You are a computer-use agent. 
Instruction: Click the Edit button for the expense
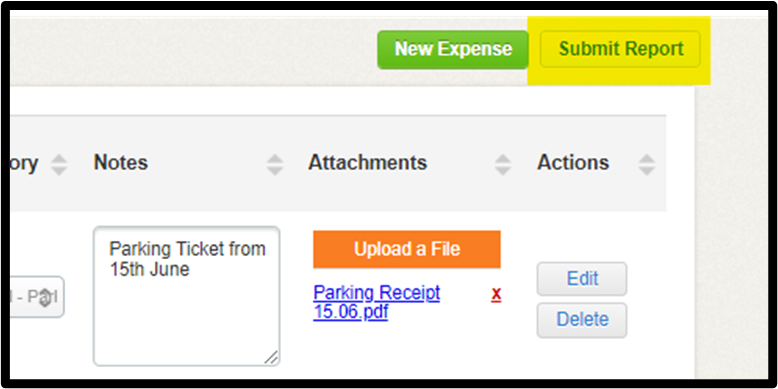tap(582, 279)
